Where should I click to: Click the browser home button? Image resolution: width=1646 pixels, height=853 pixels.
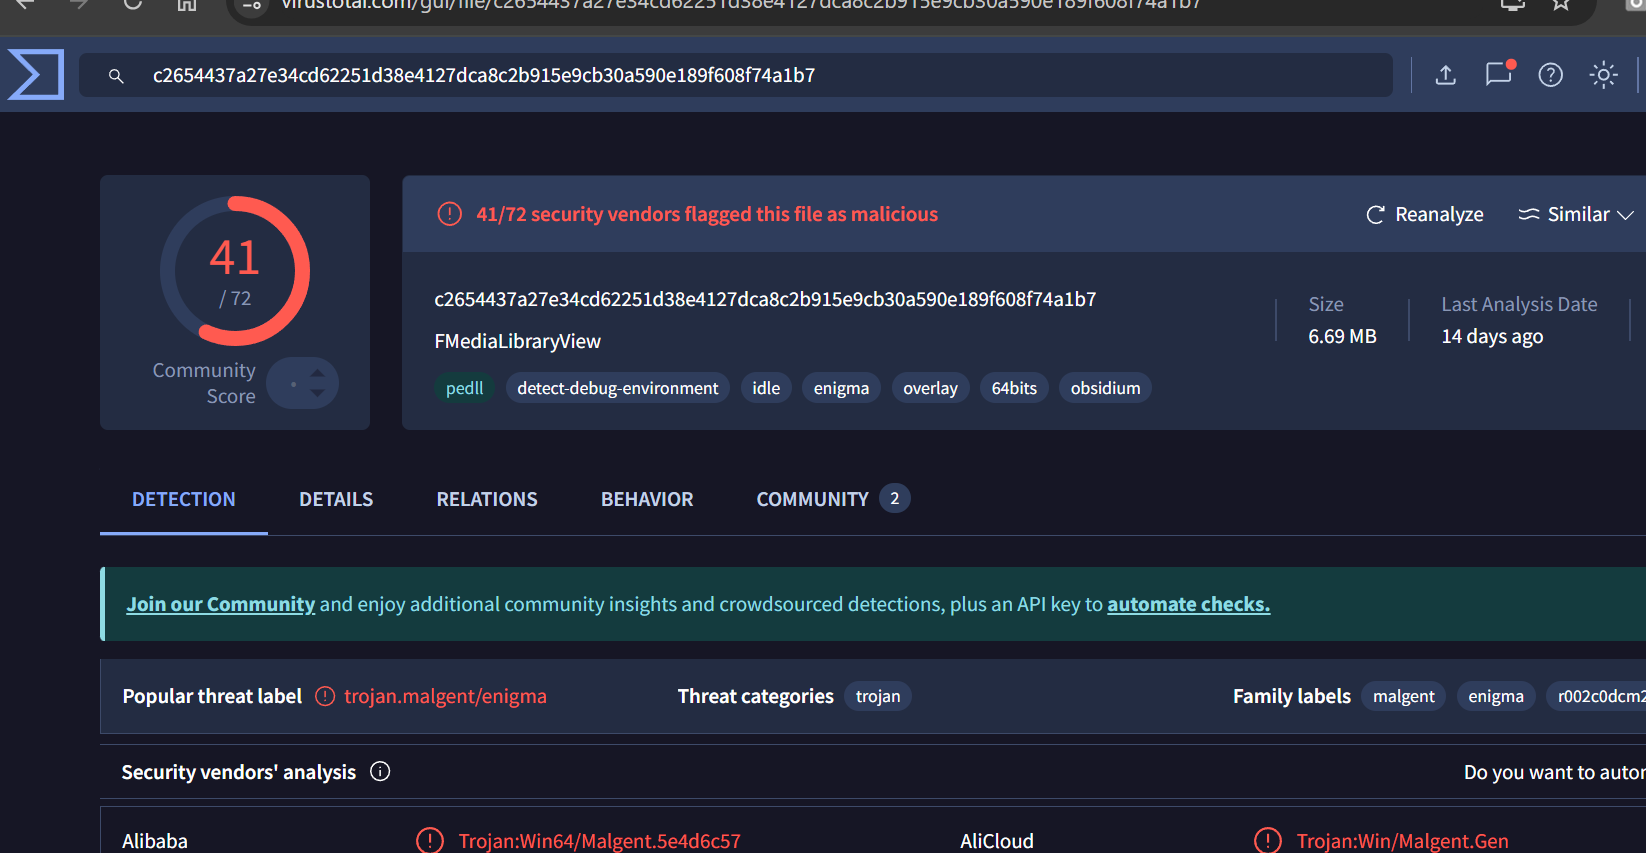[186, 5]
